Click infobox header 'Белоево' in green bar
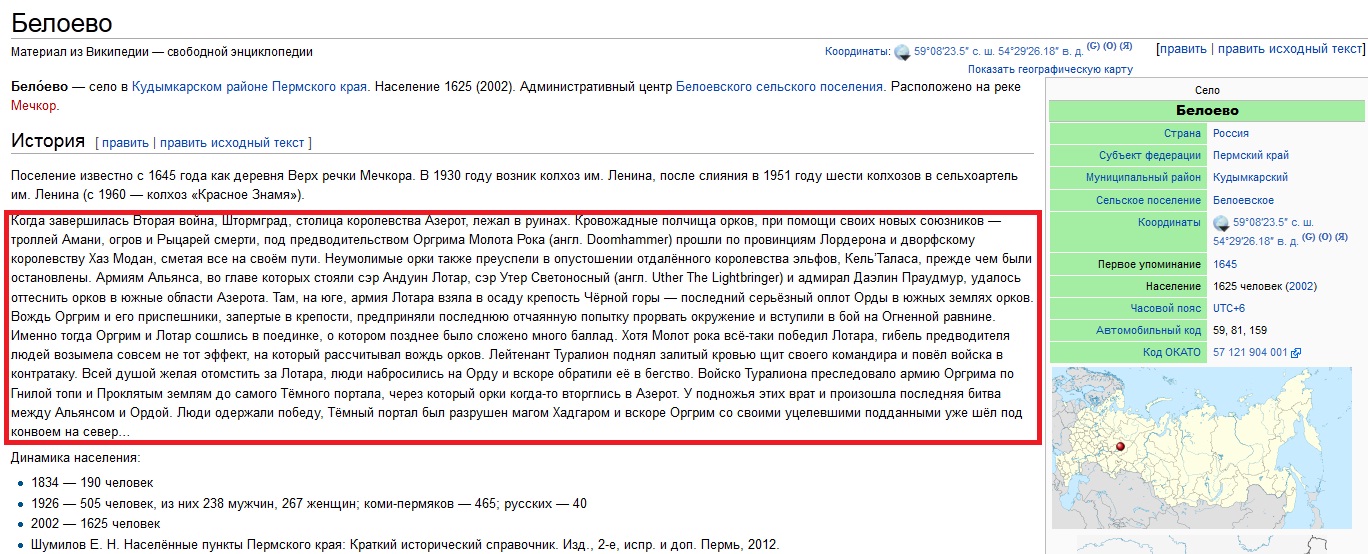The width and height of the screenshot is (1368, 554). pos(1207,110)
